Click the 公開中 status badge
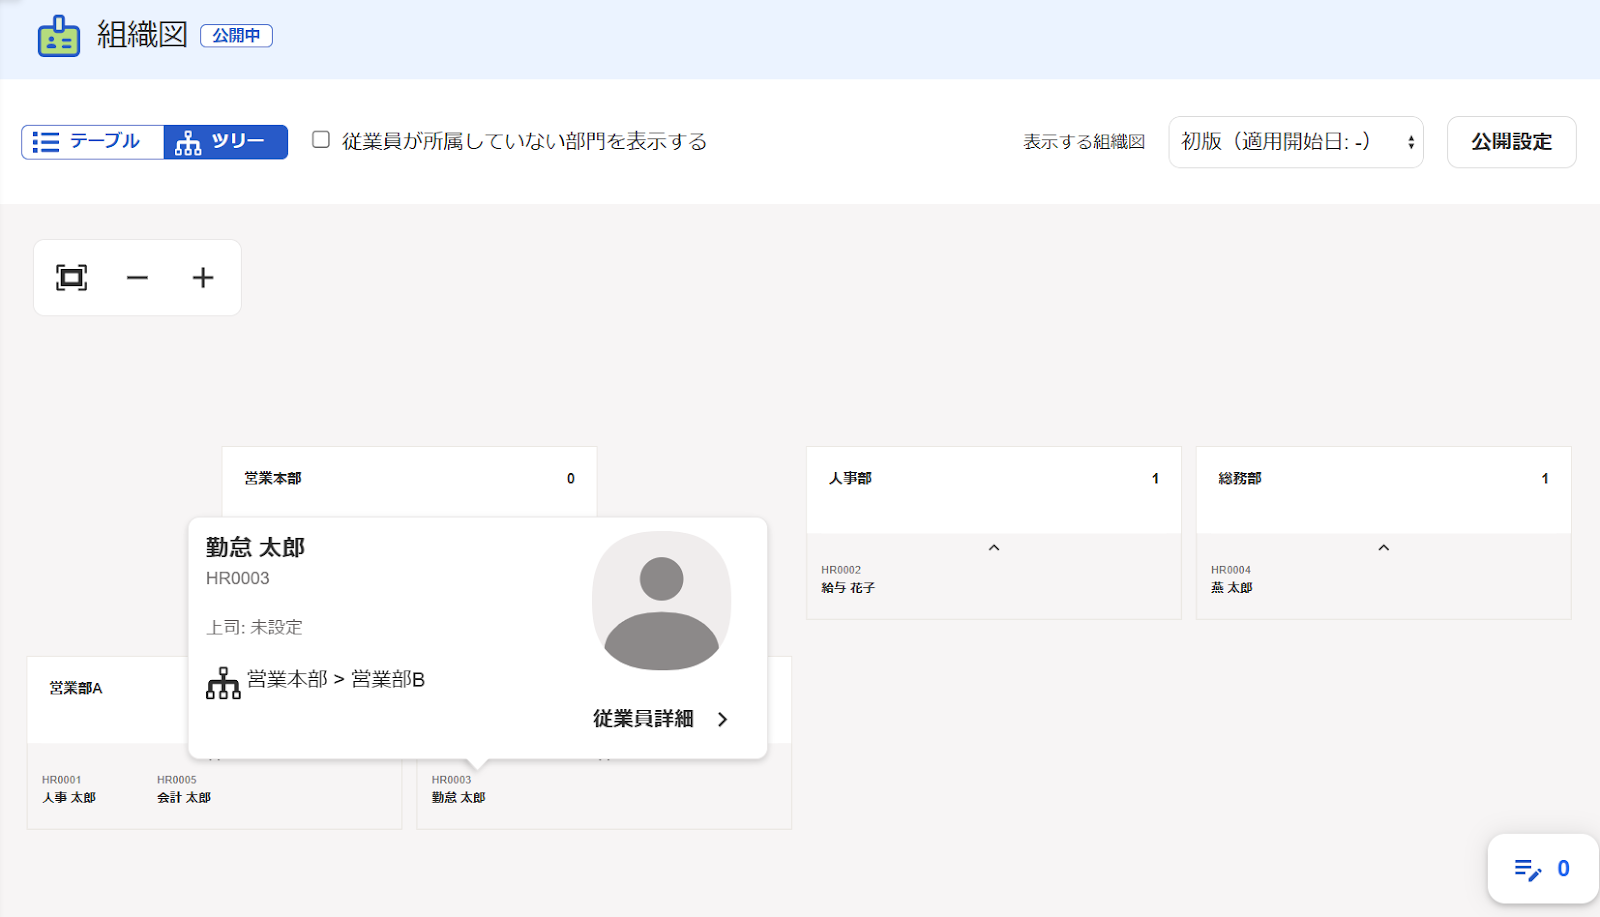1600x917 pixels. pyautogui.click(x=236, y=35)
